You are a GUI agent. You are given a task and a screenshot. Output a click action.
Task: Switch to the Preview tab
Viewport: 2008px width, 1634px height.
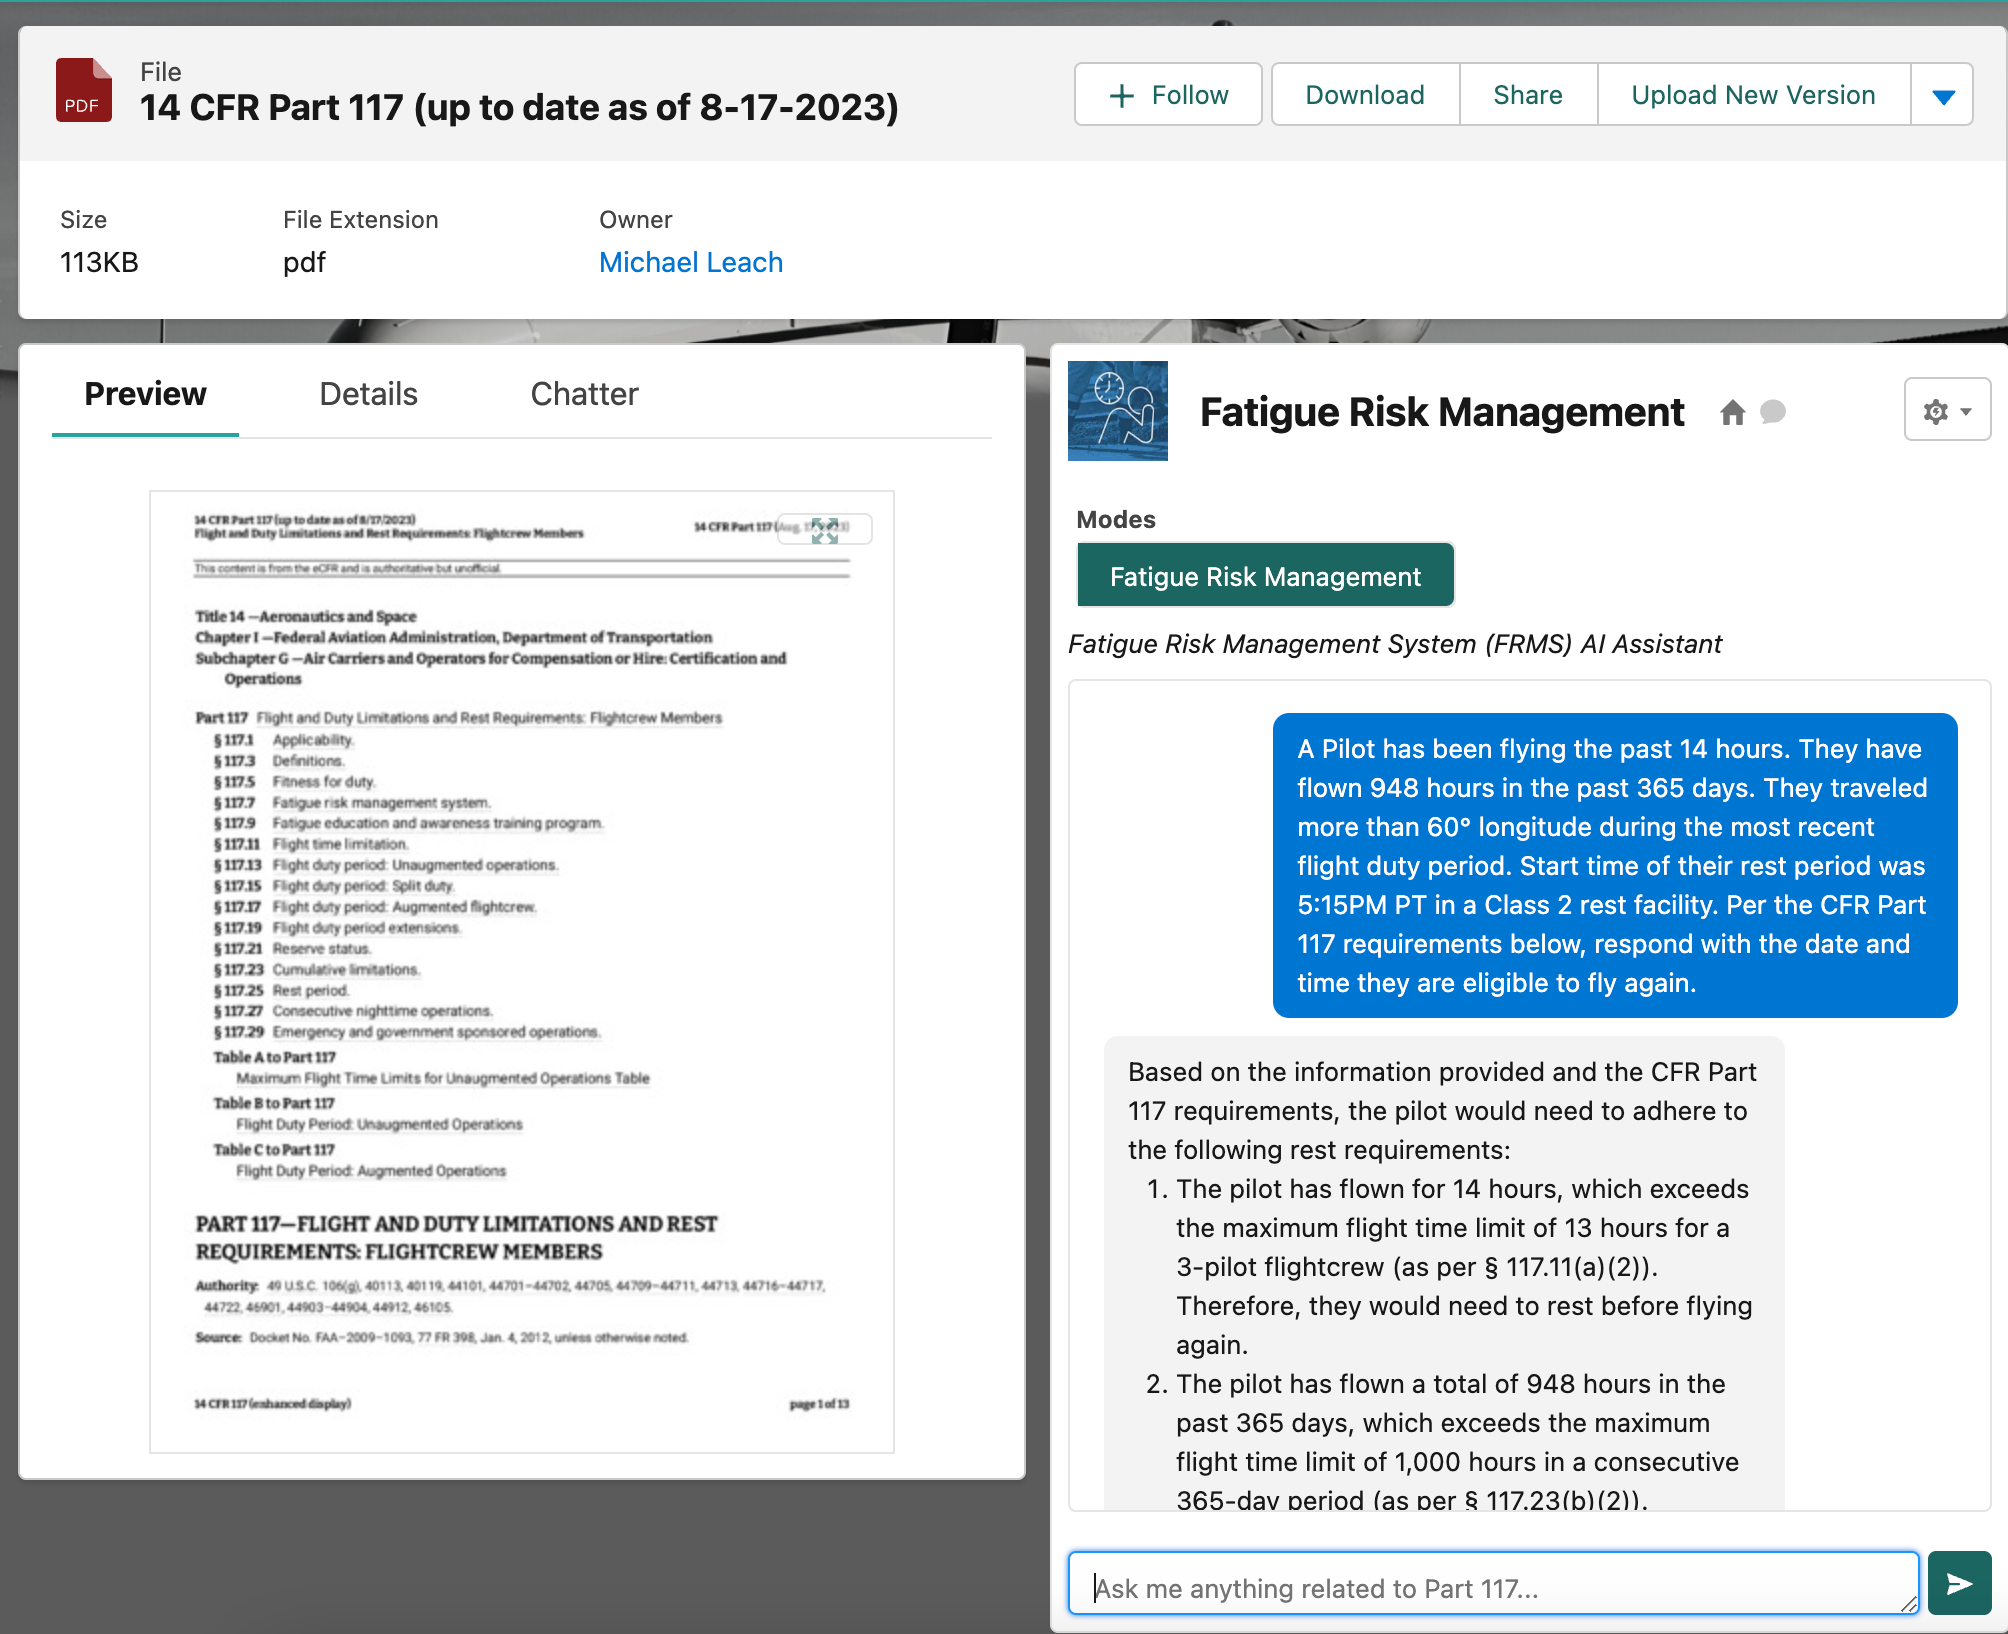(145, 394)
